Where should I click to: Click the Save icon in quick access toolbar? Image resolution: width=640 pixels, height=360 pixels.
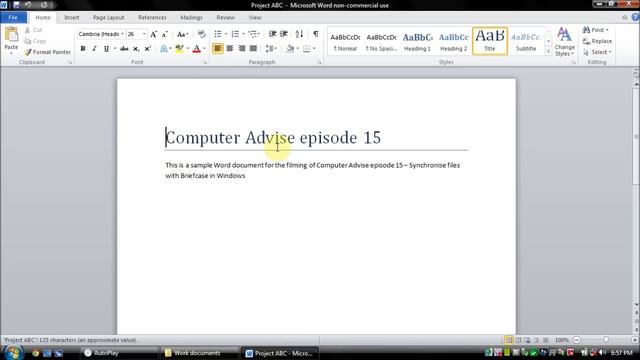[16, 5]
